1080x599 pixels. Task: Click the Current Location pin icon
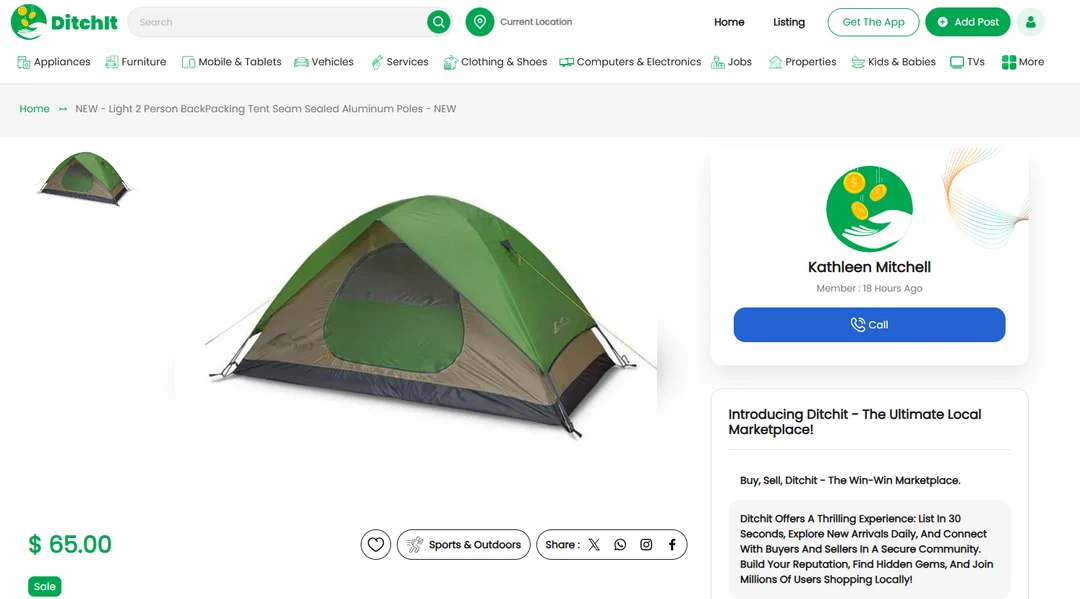click(x=479, y=21)
